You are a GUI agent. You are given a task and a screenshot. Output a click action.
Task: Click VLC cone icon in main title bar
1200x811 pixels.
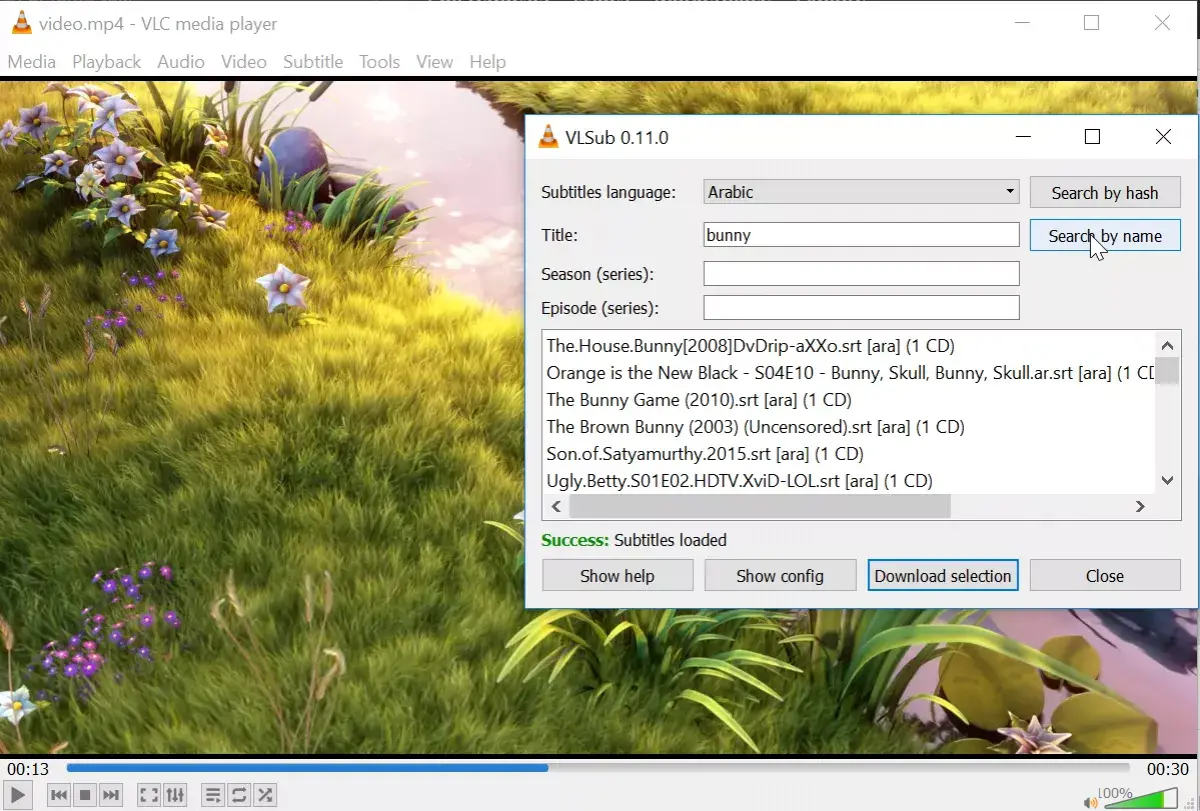(21, 23)
